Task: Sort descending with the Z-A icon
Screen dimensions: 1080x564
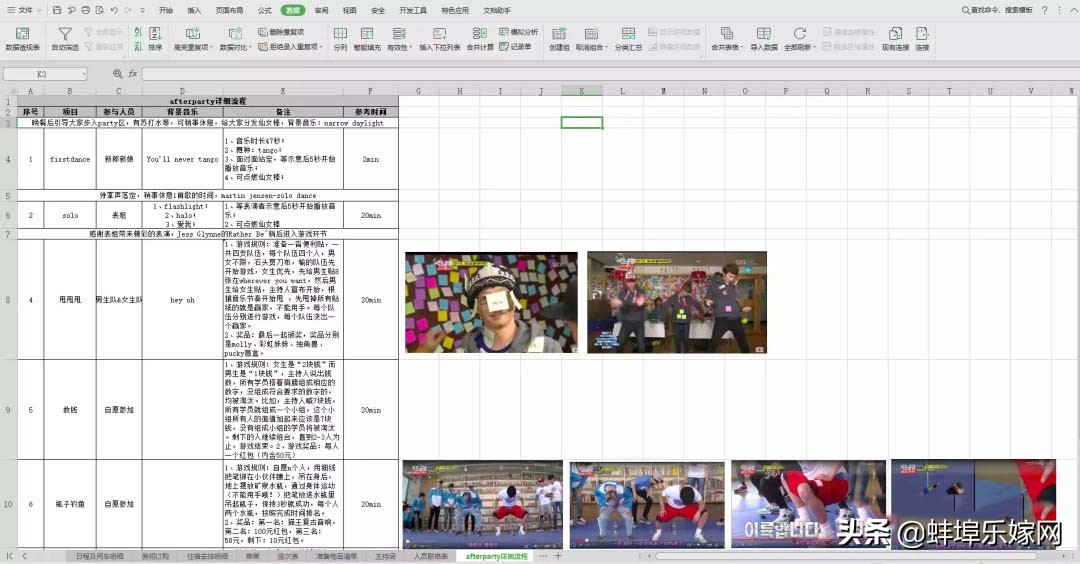Action: [x=138, y=46]
